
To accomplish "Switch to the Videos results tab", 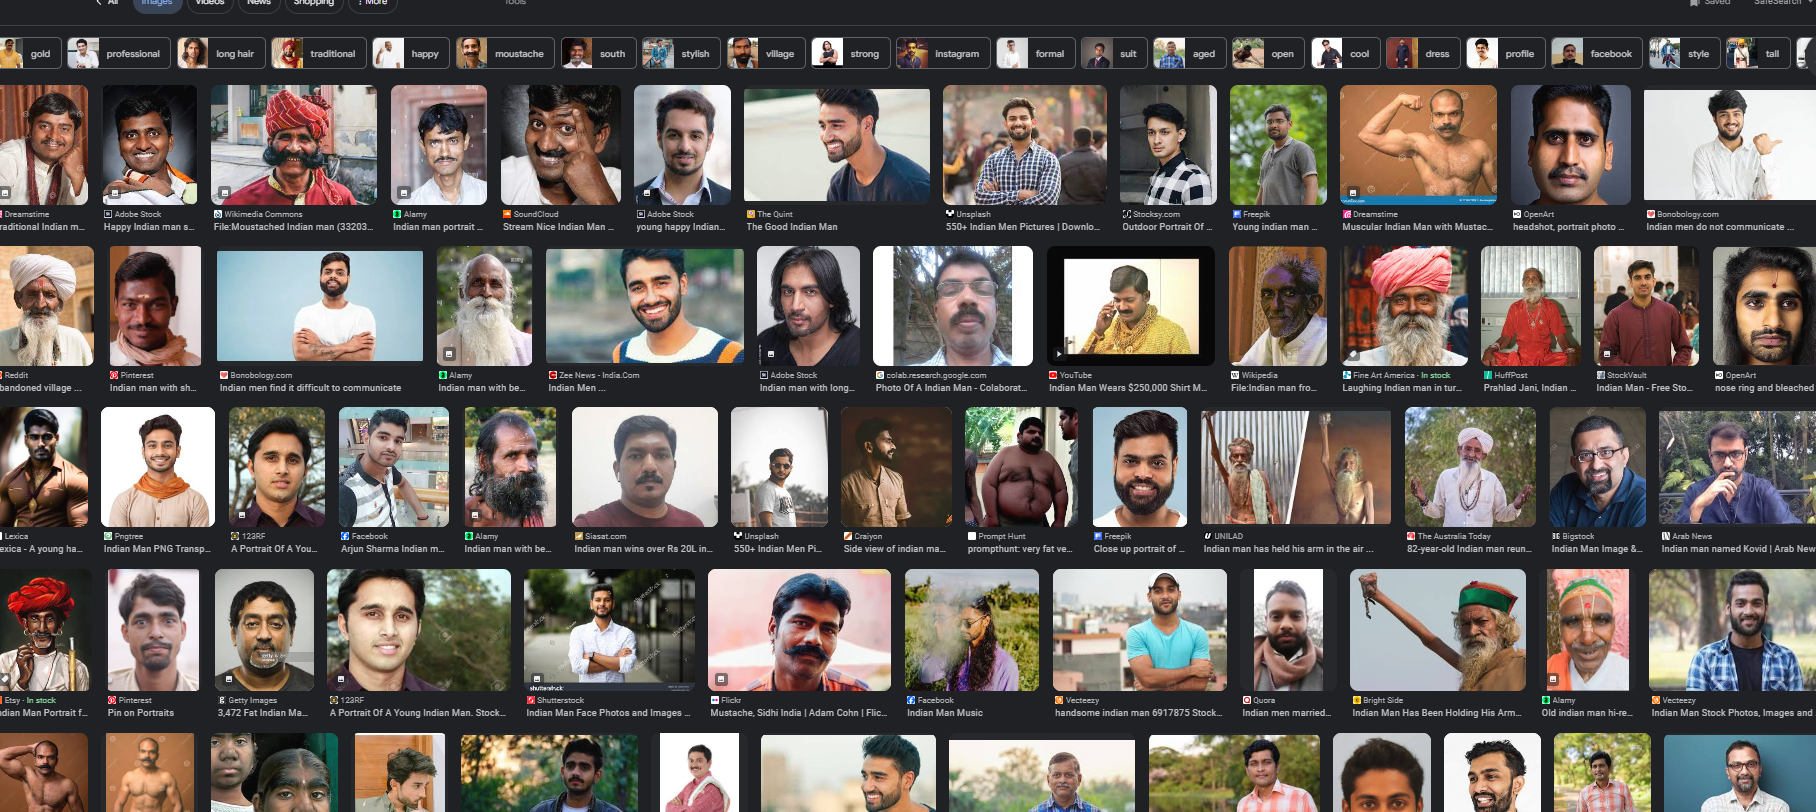I will tap(210, 3).
